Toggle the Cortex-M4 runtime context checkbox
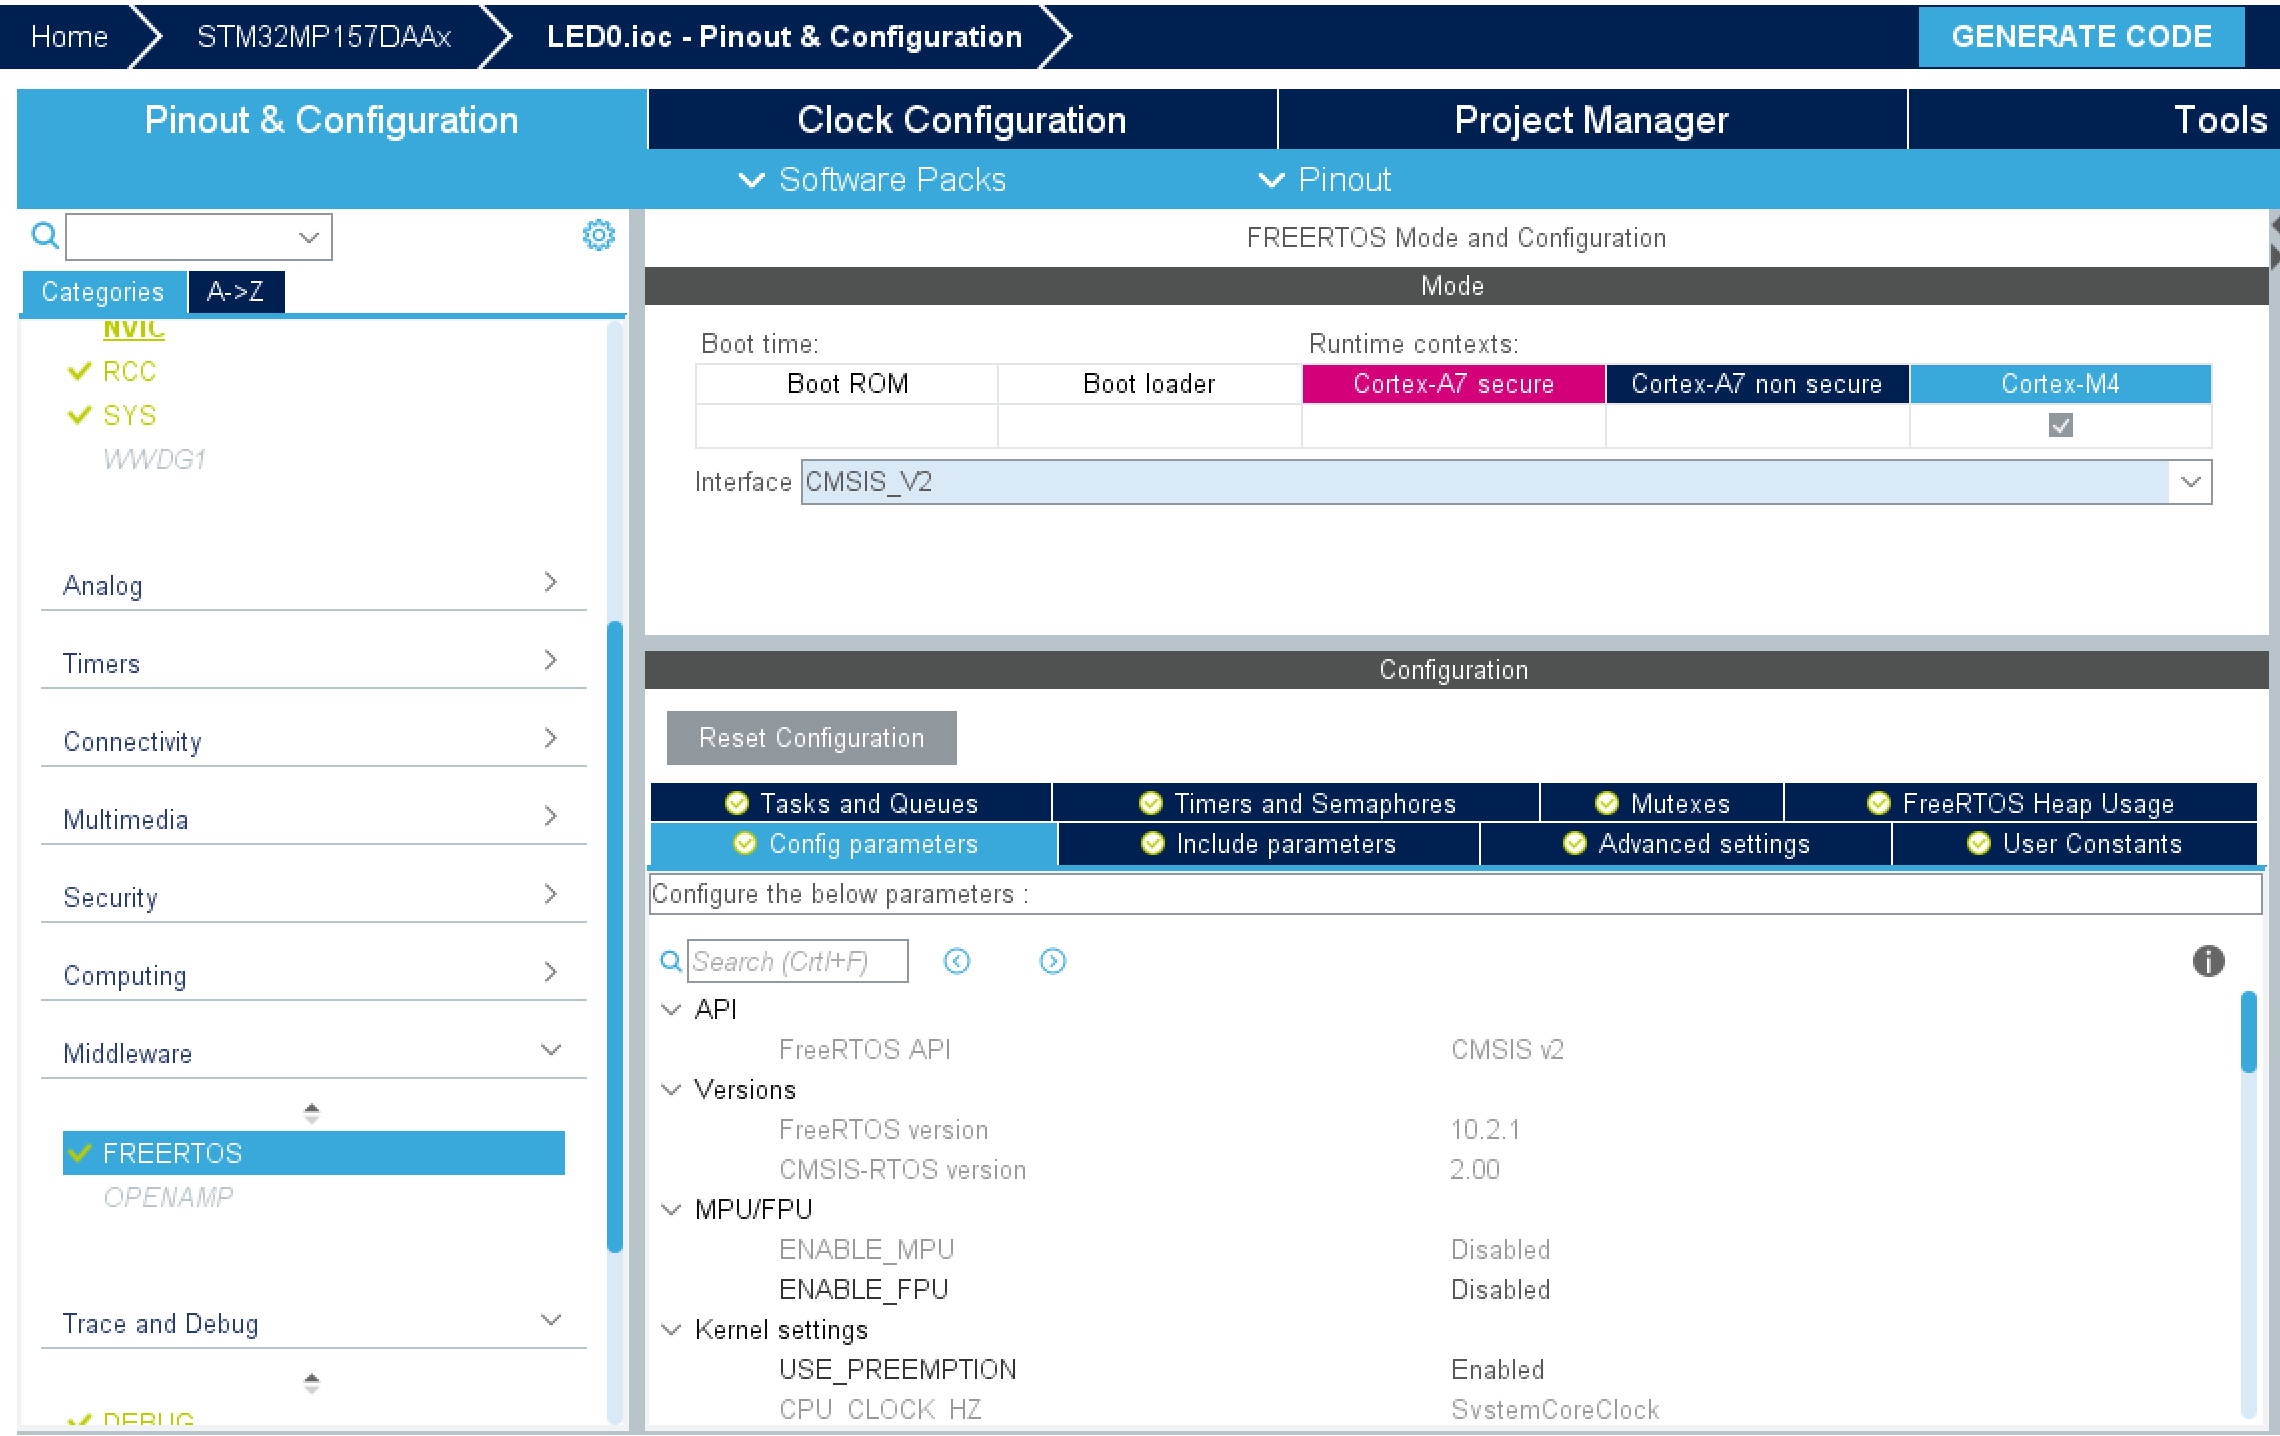Viewport: 2280px width, 1436px height. [2060, 426]
